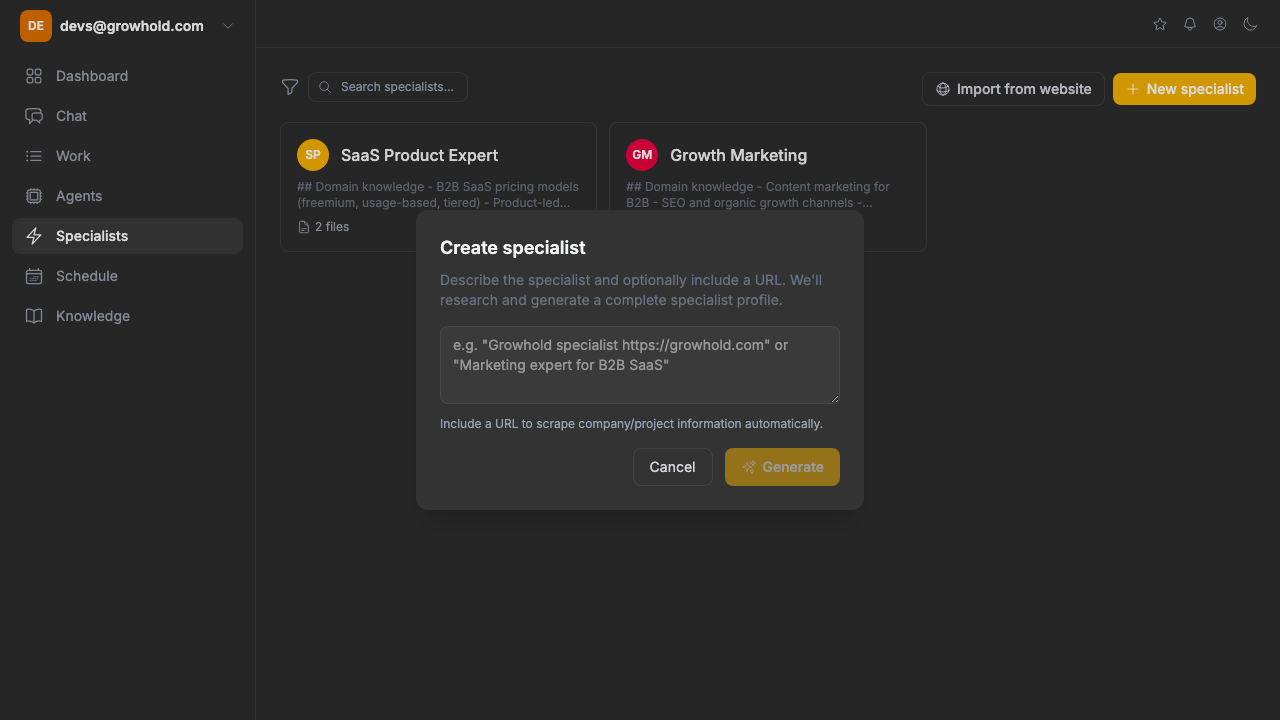
Task: Click the filter icon above the specialist cards
Action: click(x=290, y=87)
